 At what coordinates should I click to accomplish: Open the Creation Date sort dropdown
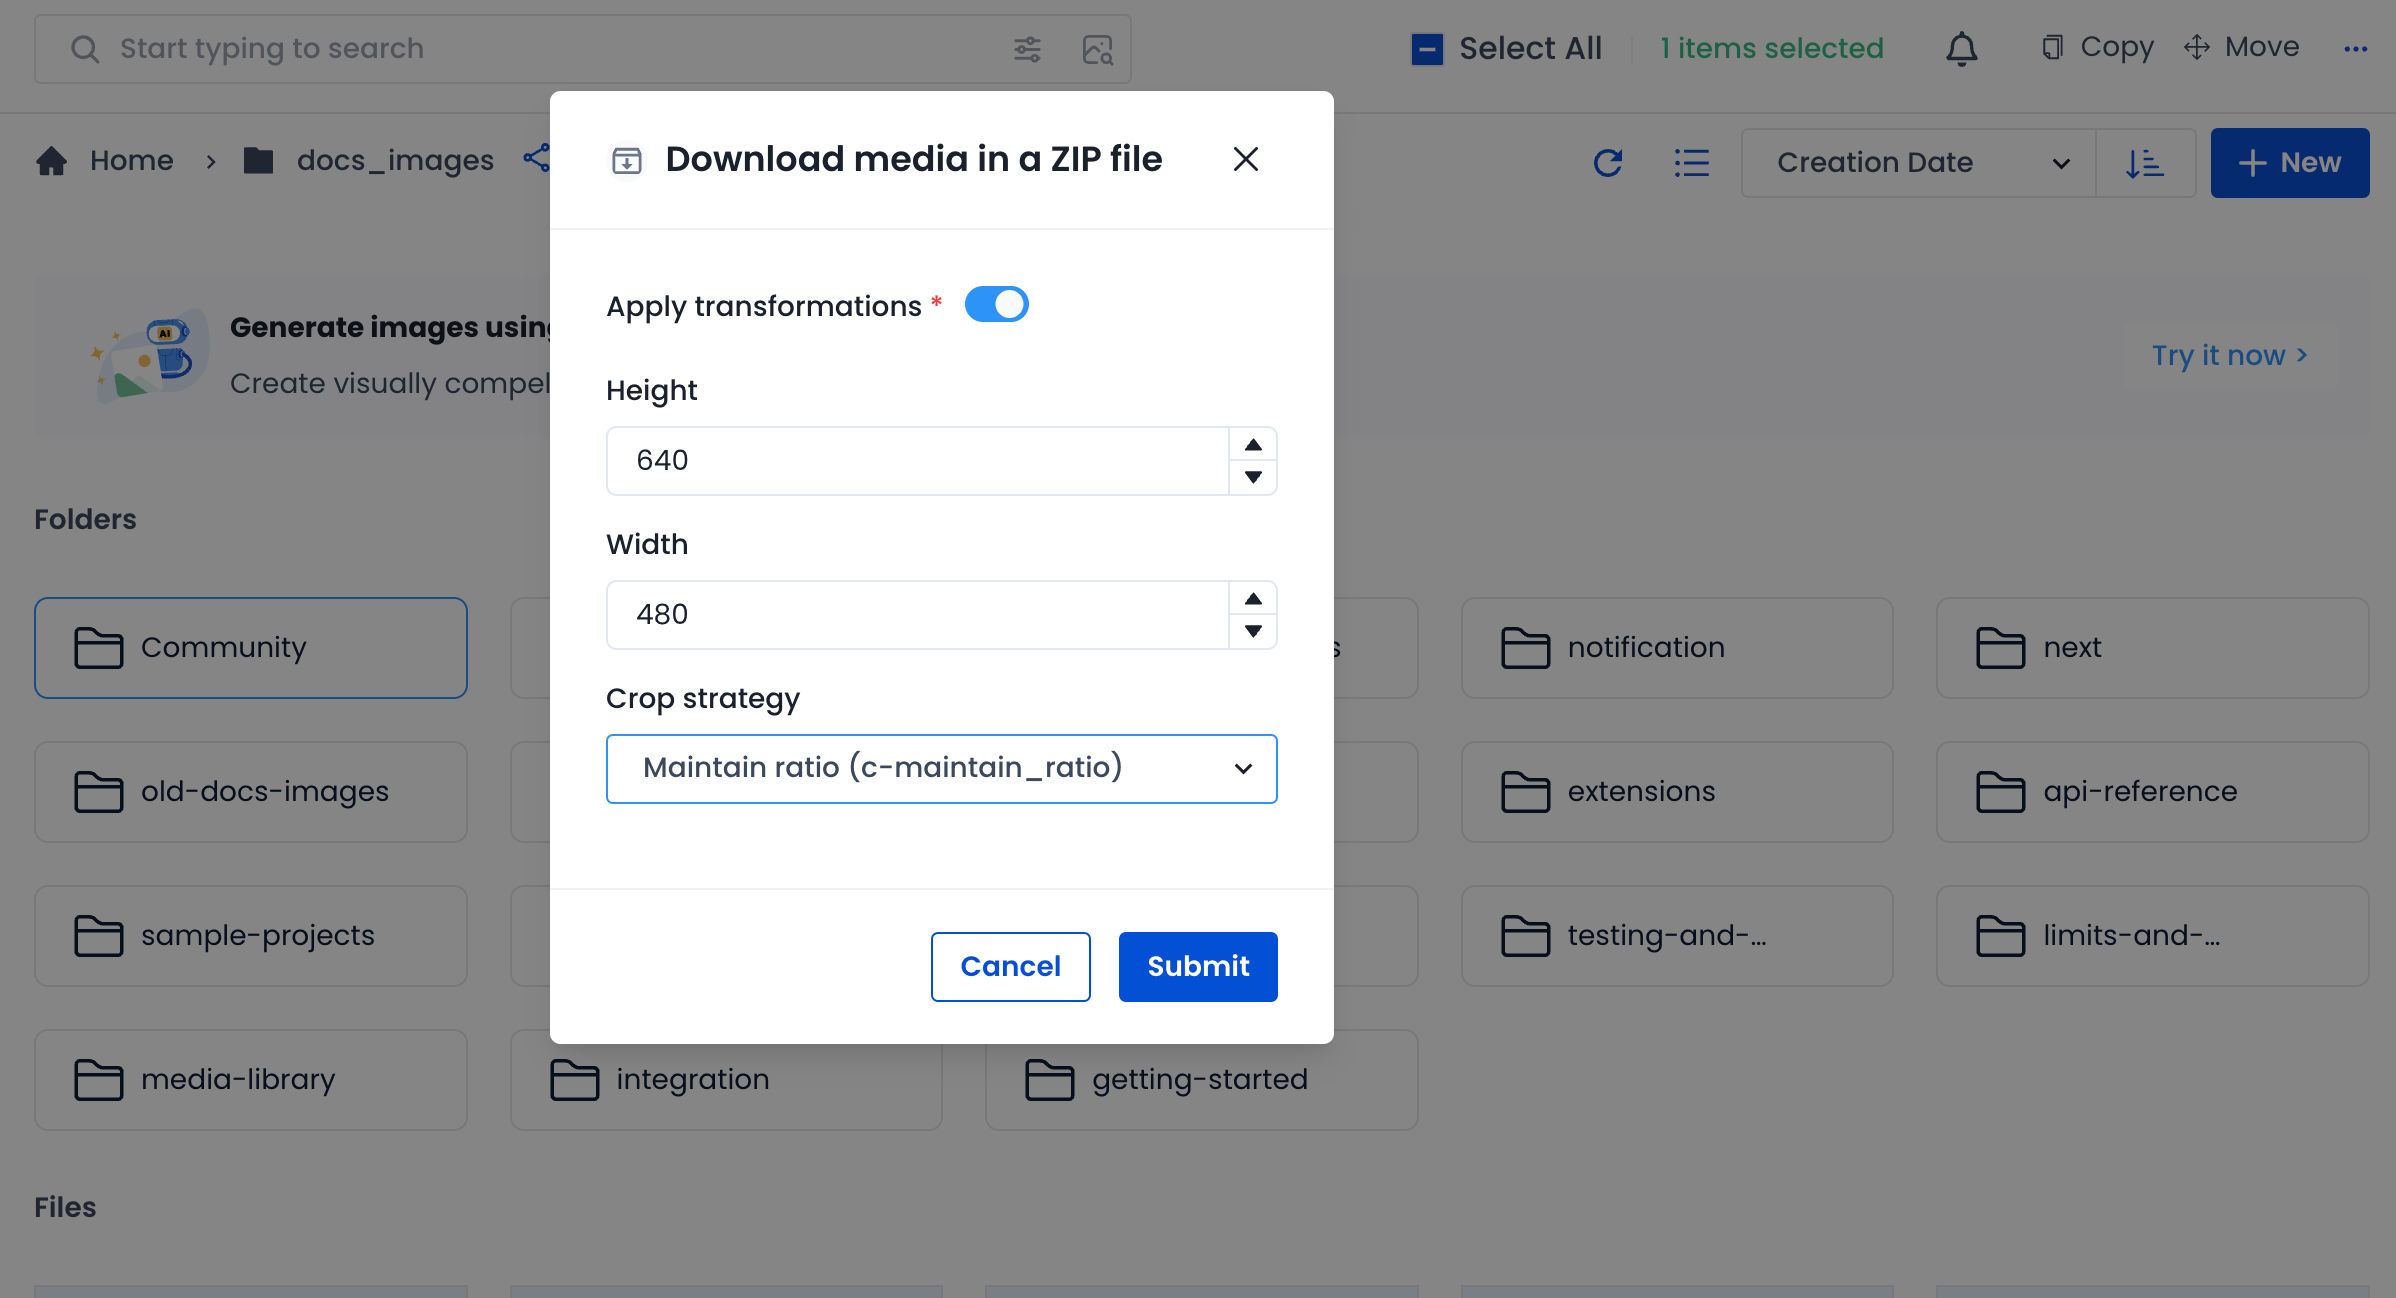[x=1918, y=162]
